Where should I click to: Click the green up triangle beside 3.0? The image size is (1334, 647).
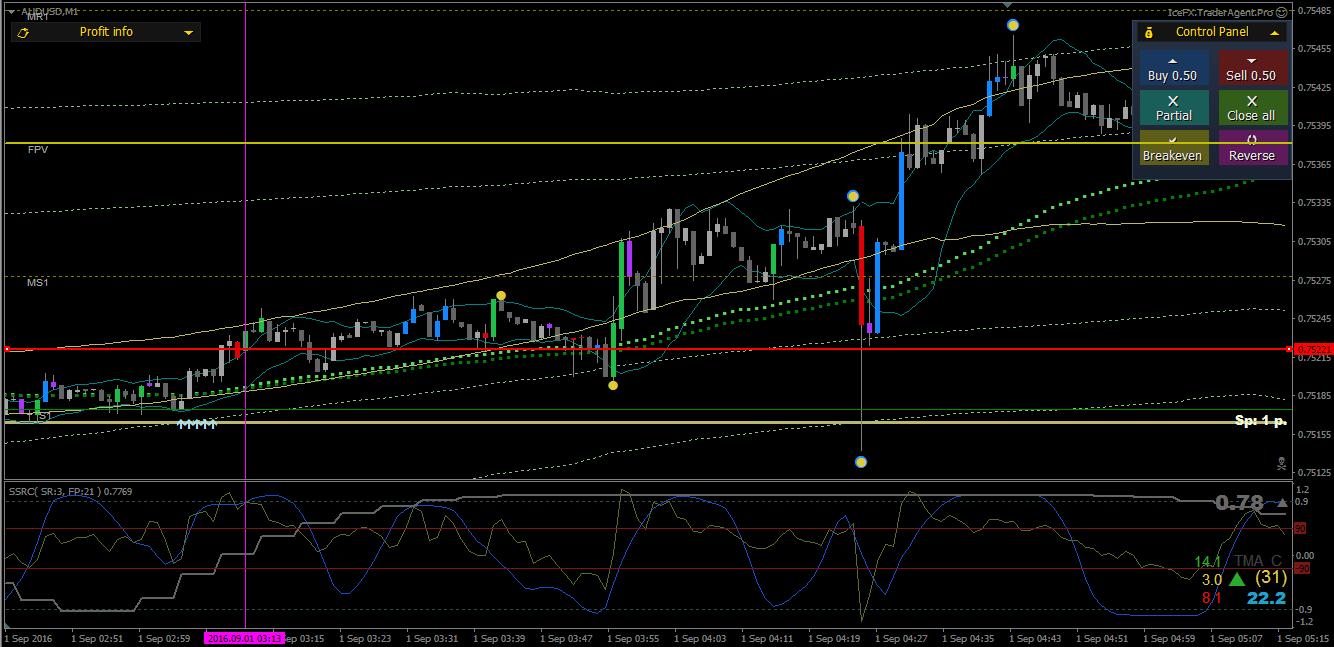(1237, 580)
